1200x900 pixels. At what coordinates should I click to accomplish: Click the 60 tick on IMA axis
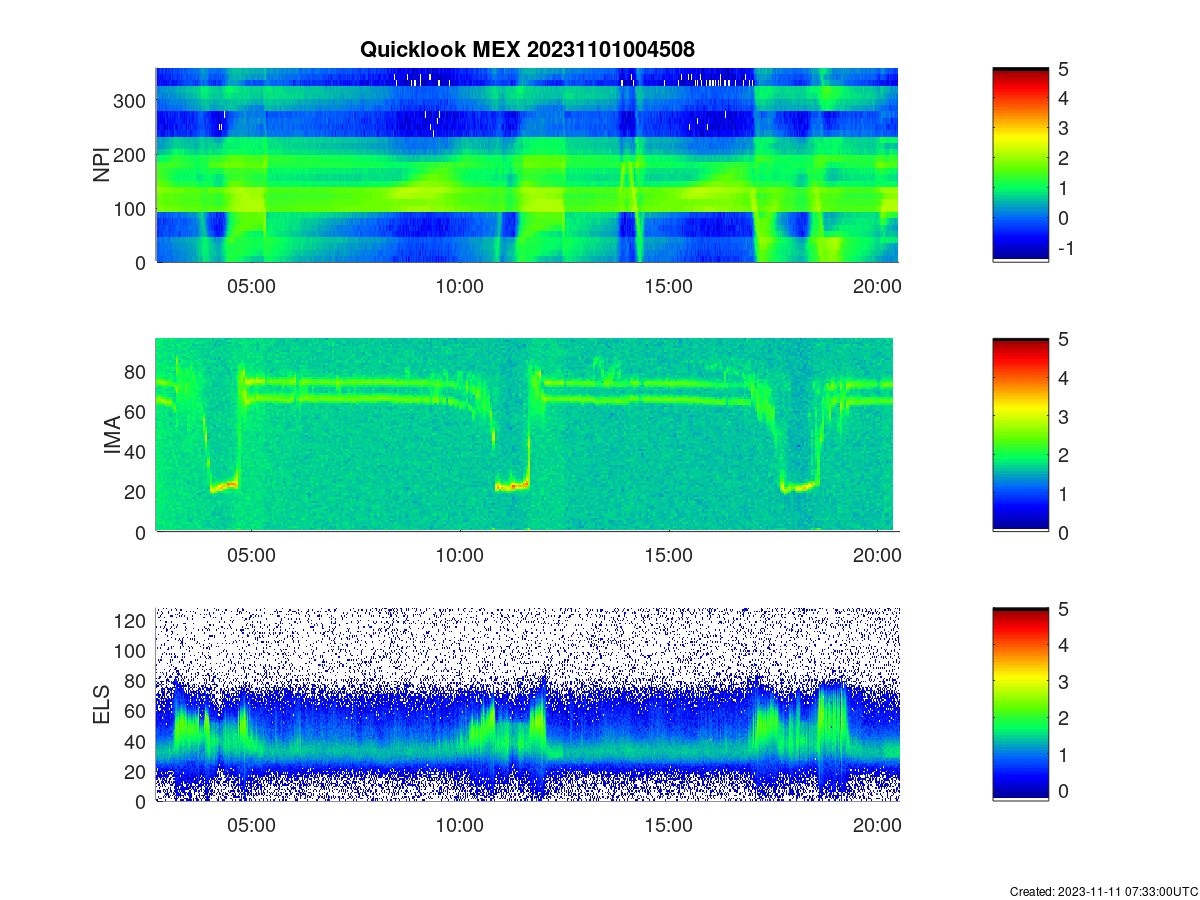pyautogui.click(x=137, y=411)
